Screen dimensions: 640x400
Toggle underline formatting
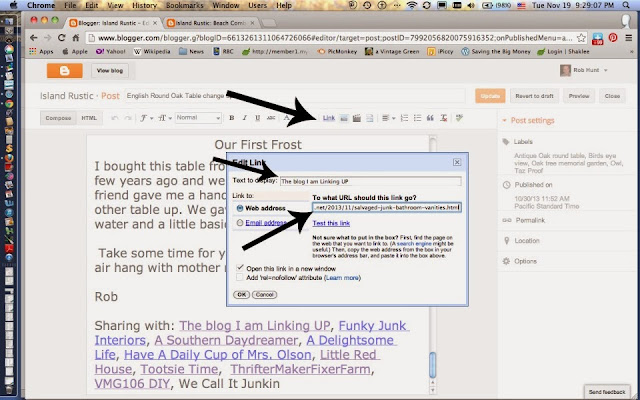[x=258, y=118]
